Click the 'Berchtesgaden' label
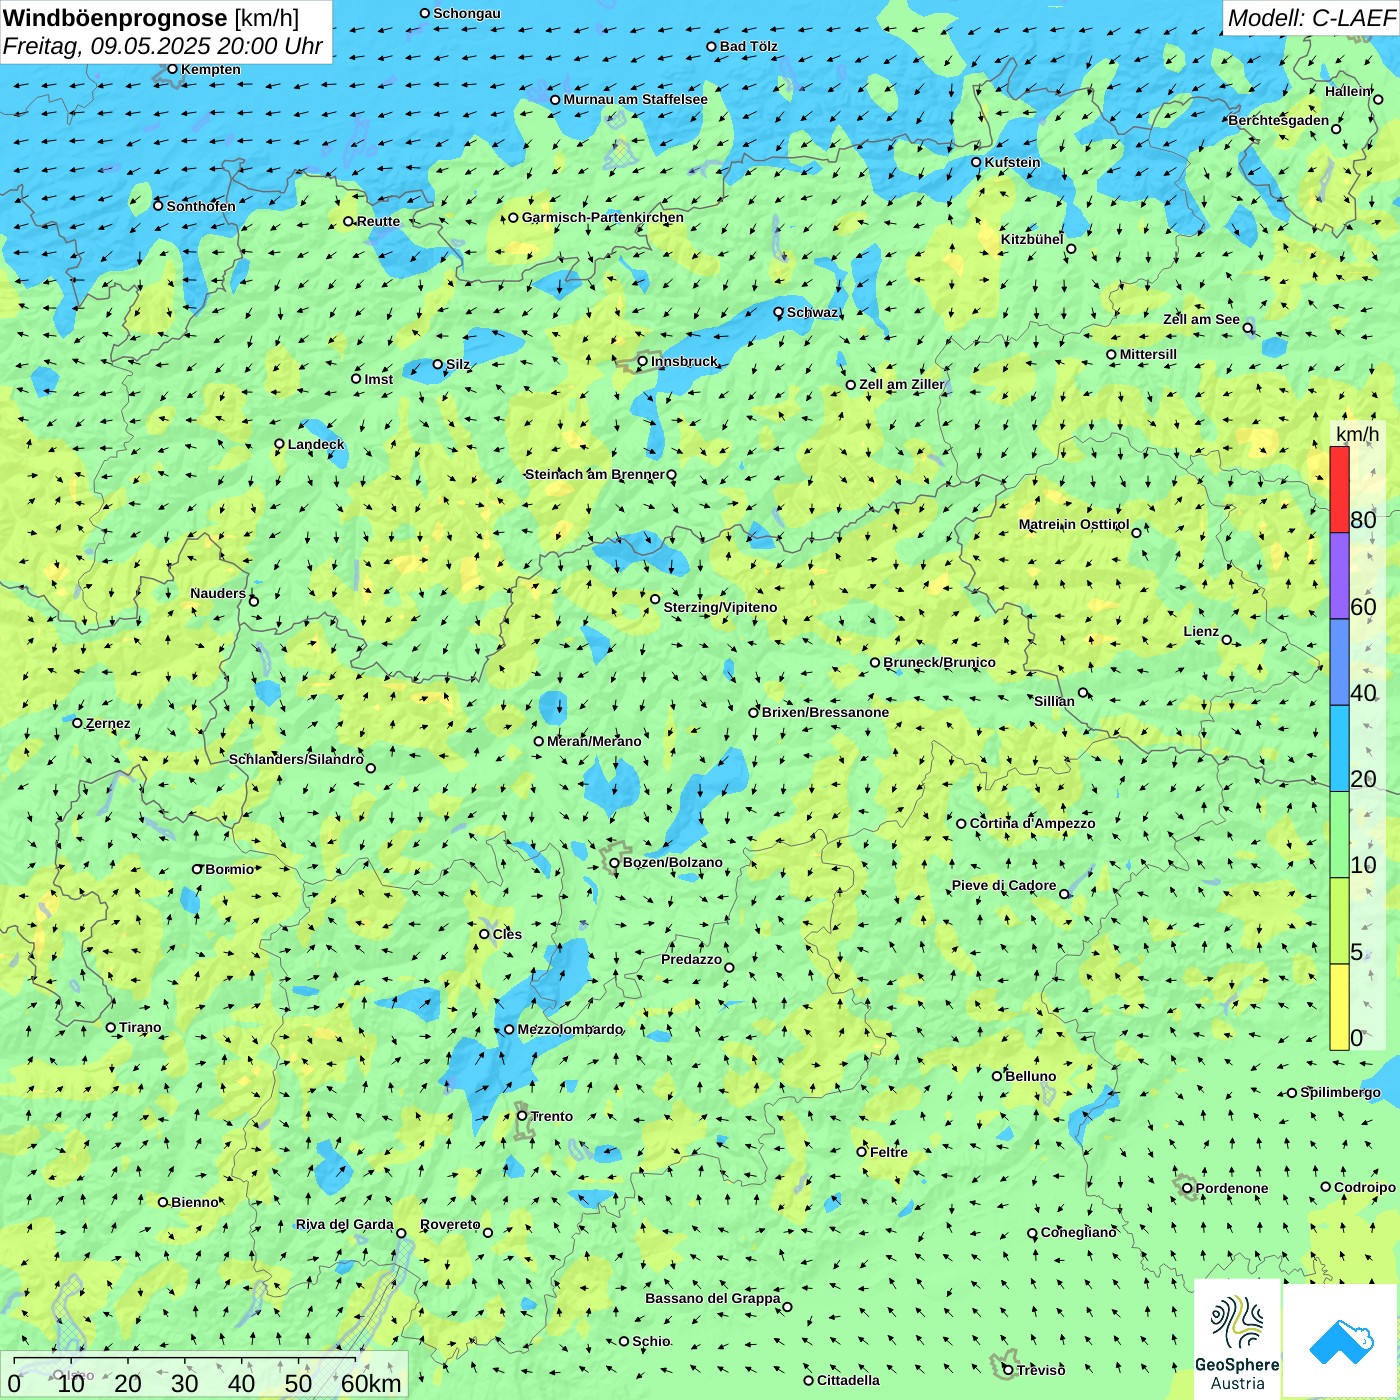The width and height of the screenshot is (1400, 1400). (1279, 120)
